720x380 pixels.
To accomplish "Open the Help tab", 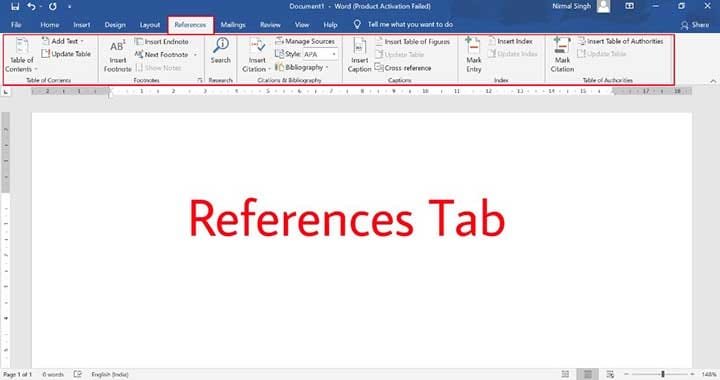I will tap(330, 25).
